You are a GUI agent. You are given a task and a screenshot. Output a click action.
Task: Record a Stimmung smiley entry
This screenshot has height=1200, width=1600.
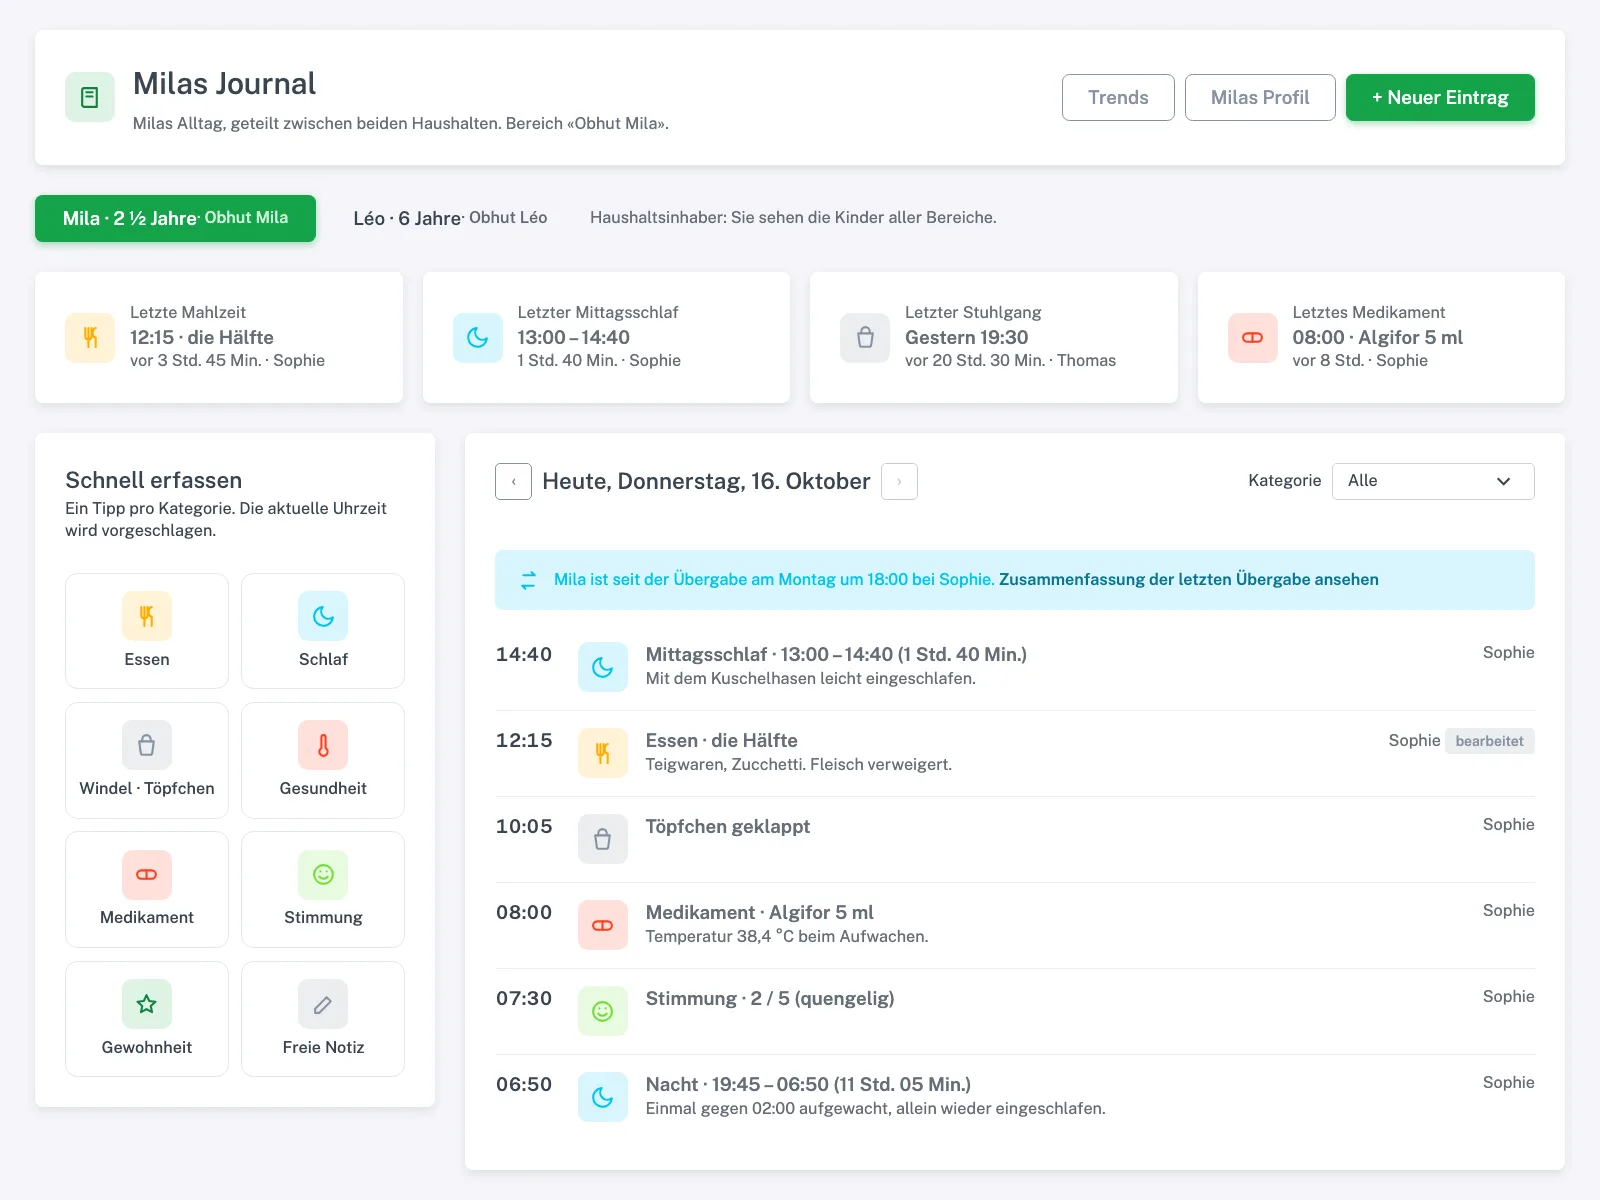click(x=323, y=889)
